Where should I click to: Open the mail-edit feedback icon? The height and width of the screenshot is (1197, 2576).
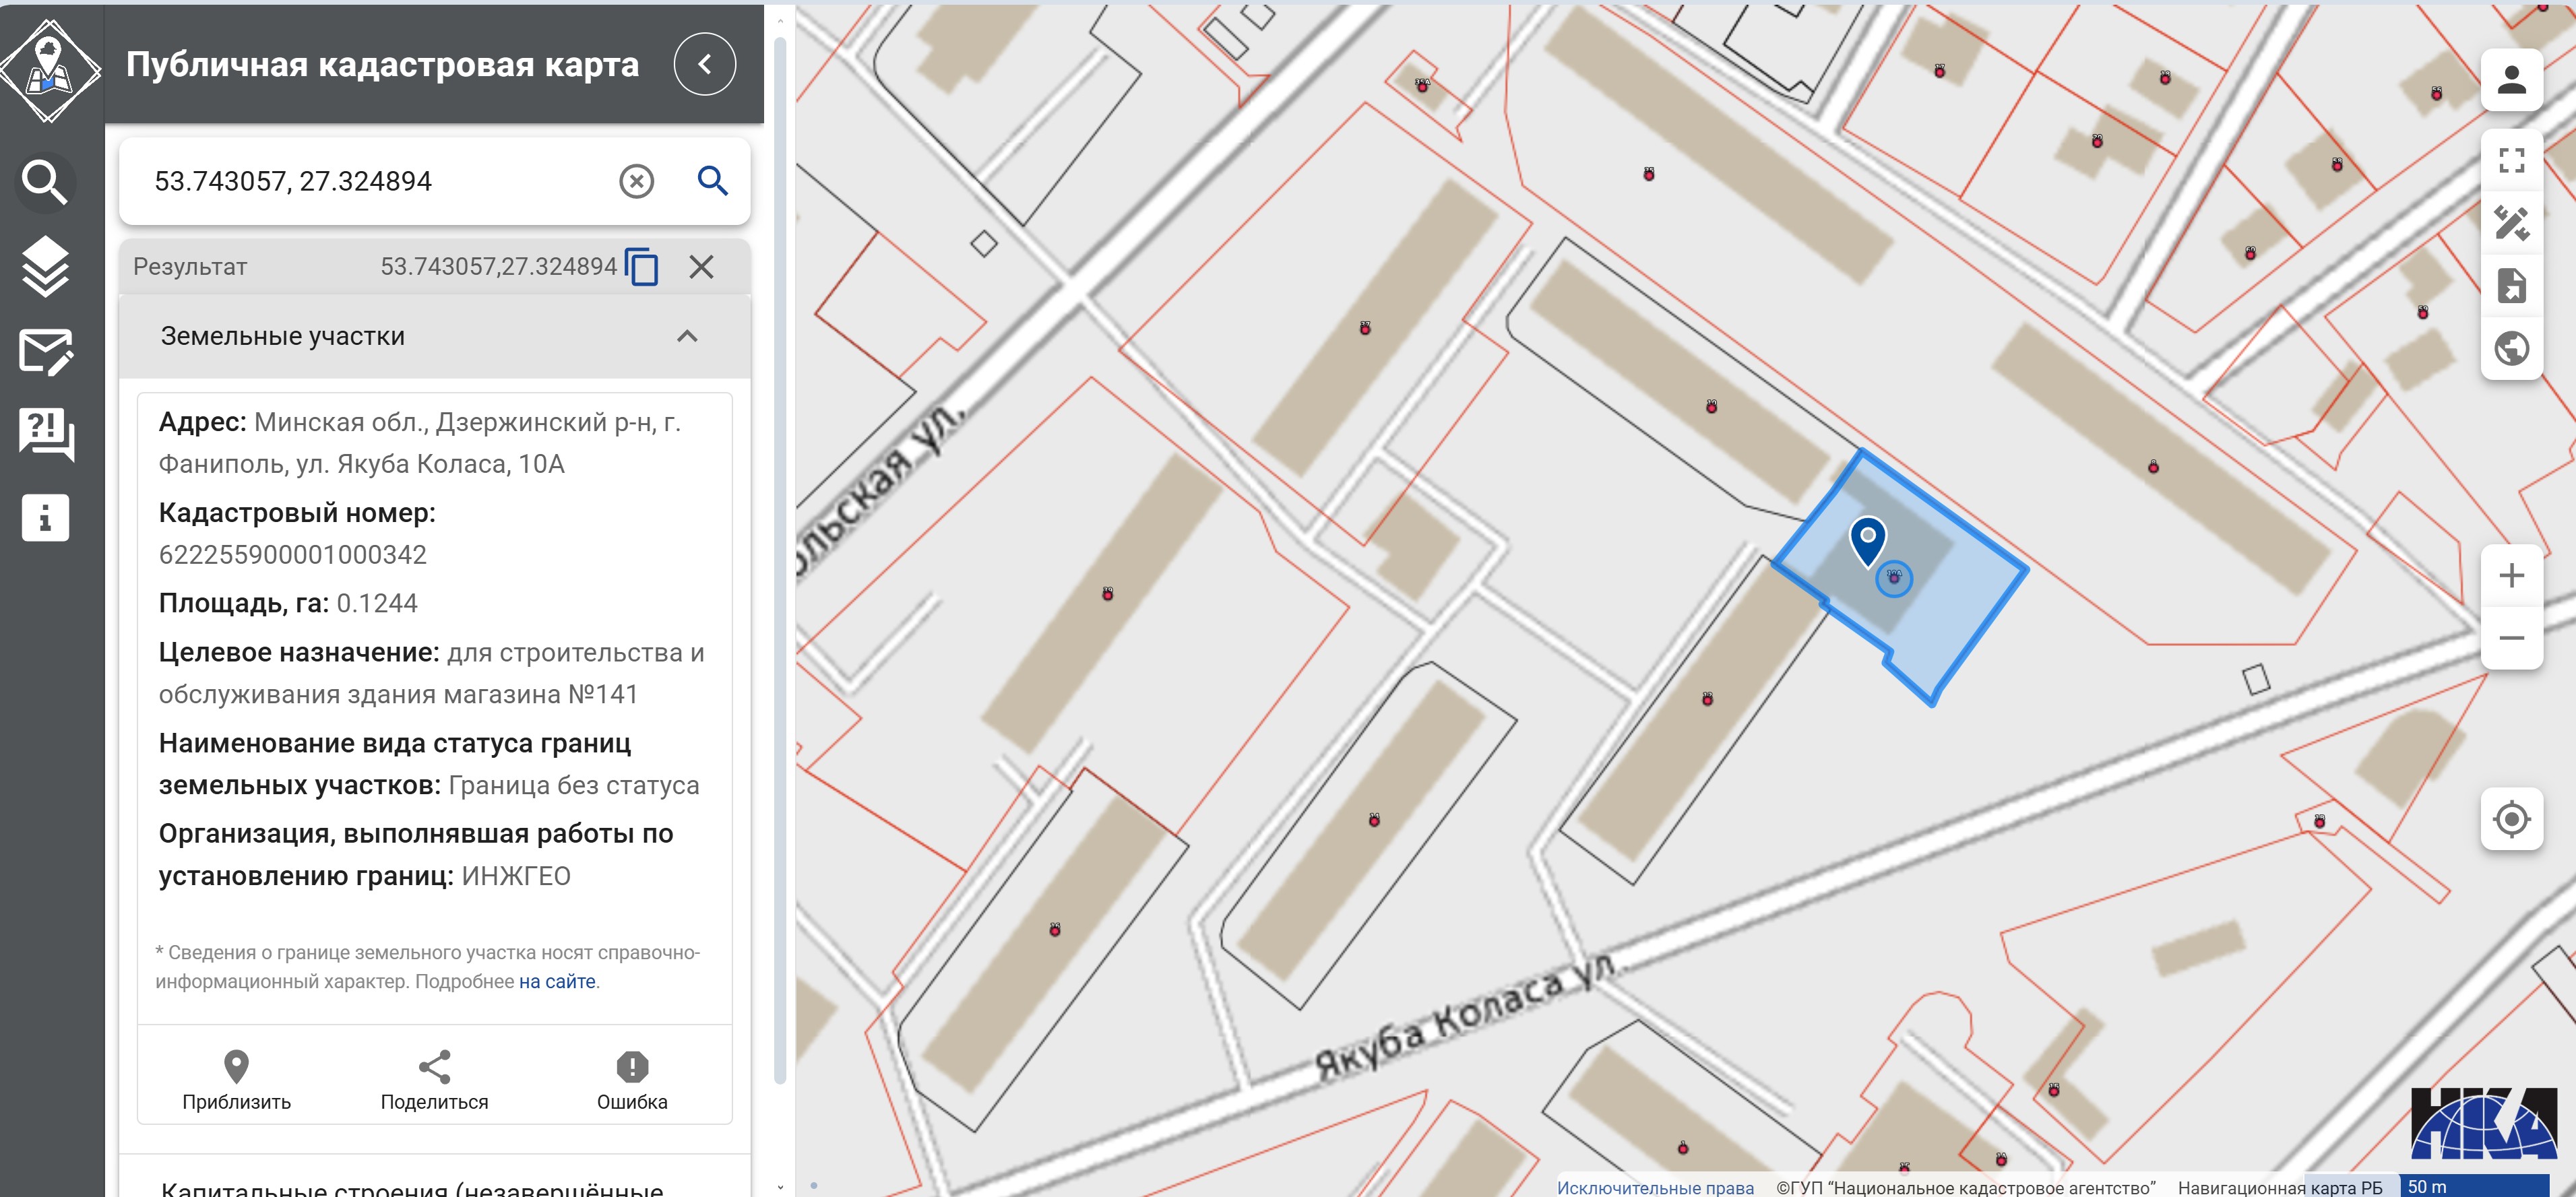45,351
